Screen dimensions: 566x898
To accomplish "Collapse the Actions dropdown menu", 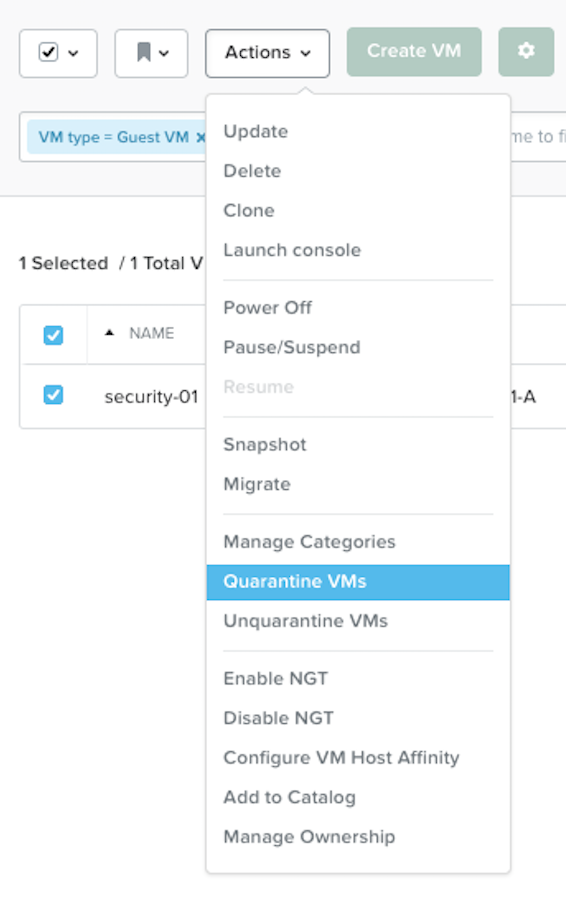I will click(268, 53).
